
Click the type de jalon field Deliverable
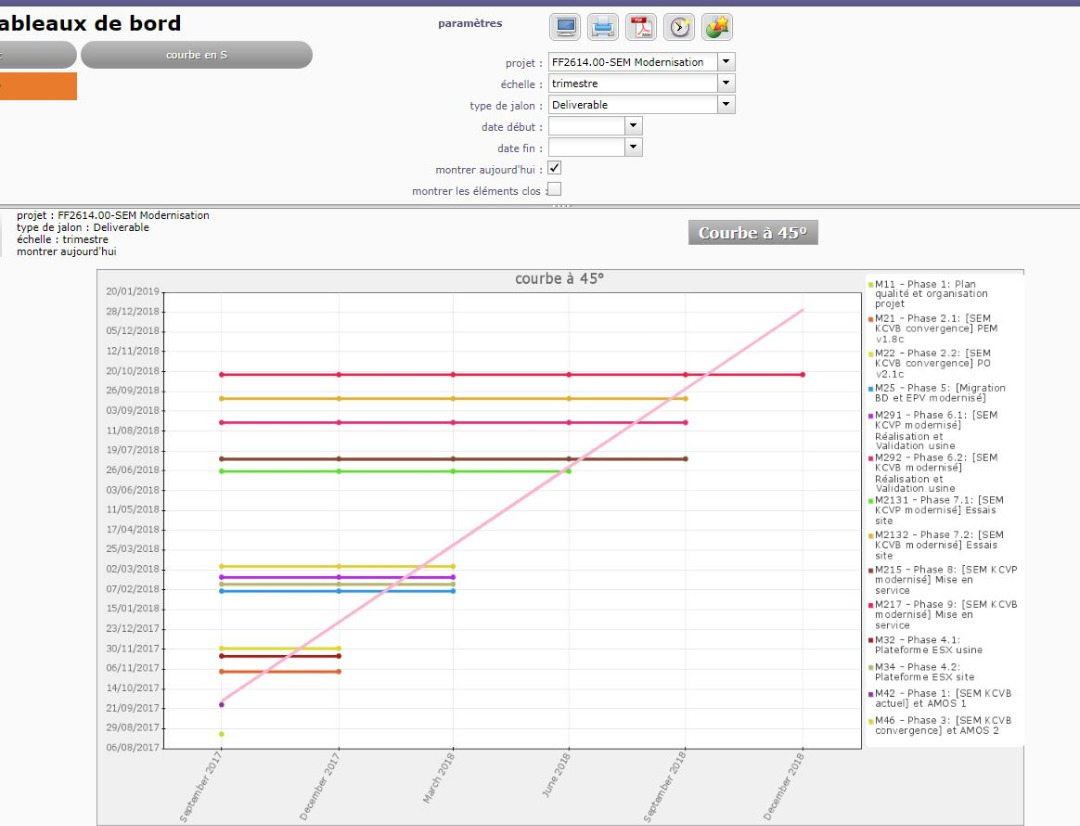tap(633, 105)
